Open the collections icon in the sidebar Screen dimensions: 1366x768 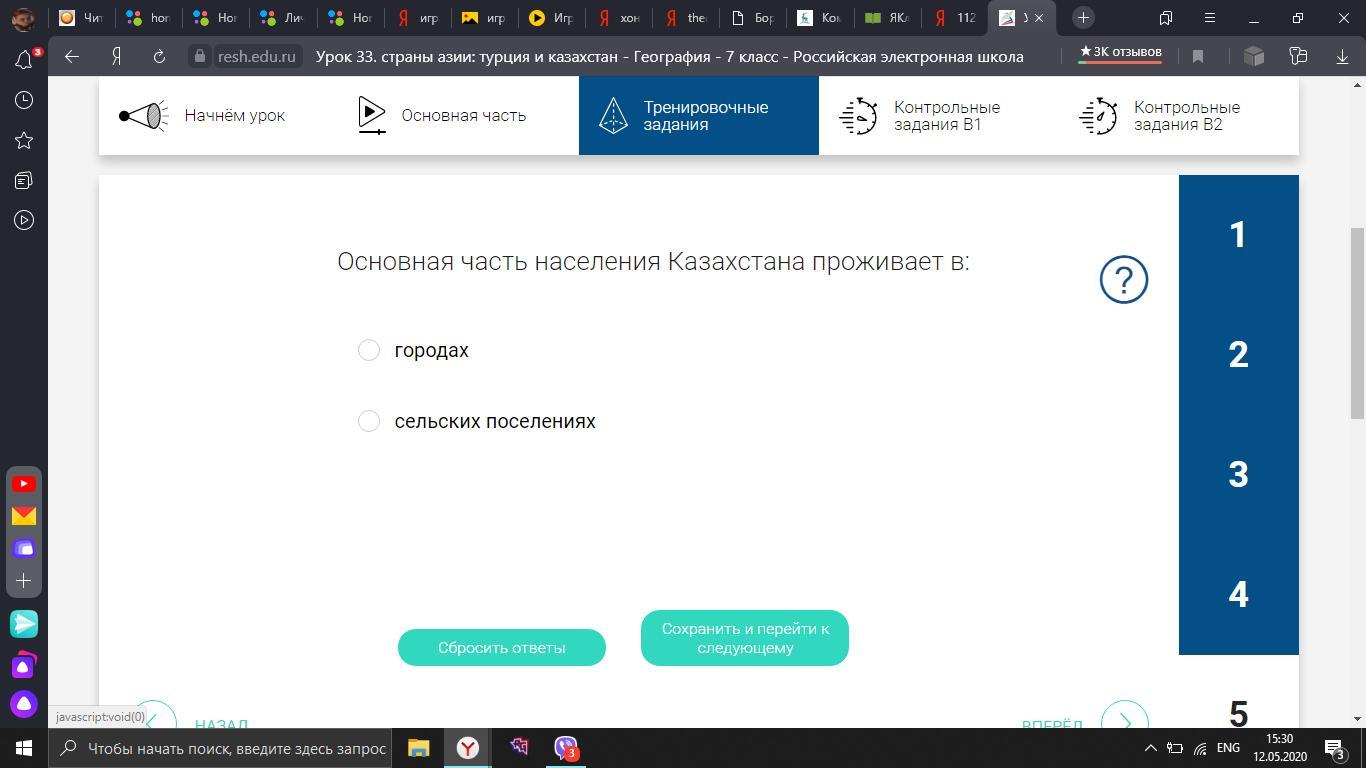coord(24,180)
